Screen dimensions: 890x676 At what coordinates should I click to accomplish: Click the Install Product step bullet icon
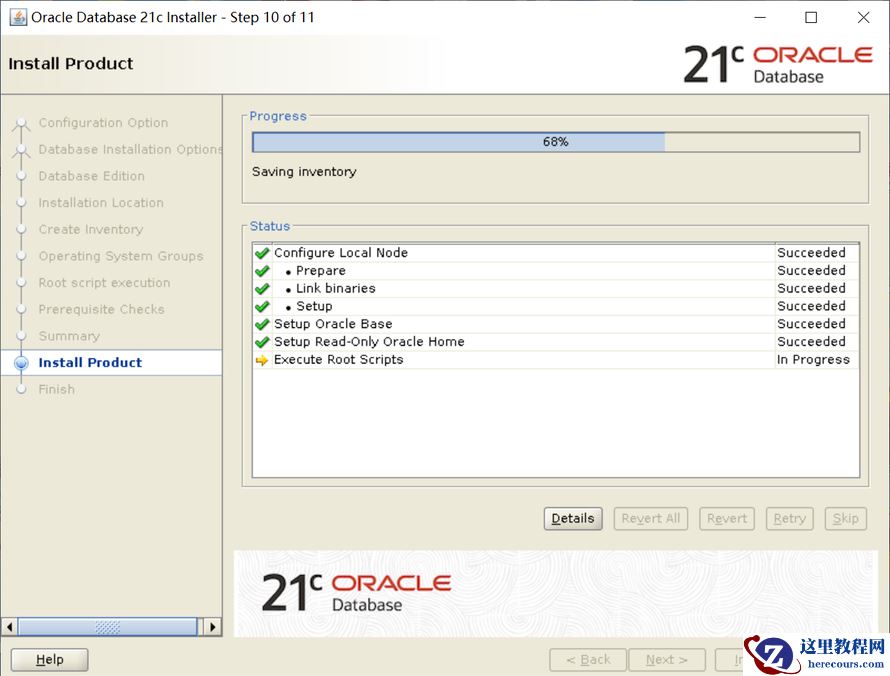(21, 363)
